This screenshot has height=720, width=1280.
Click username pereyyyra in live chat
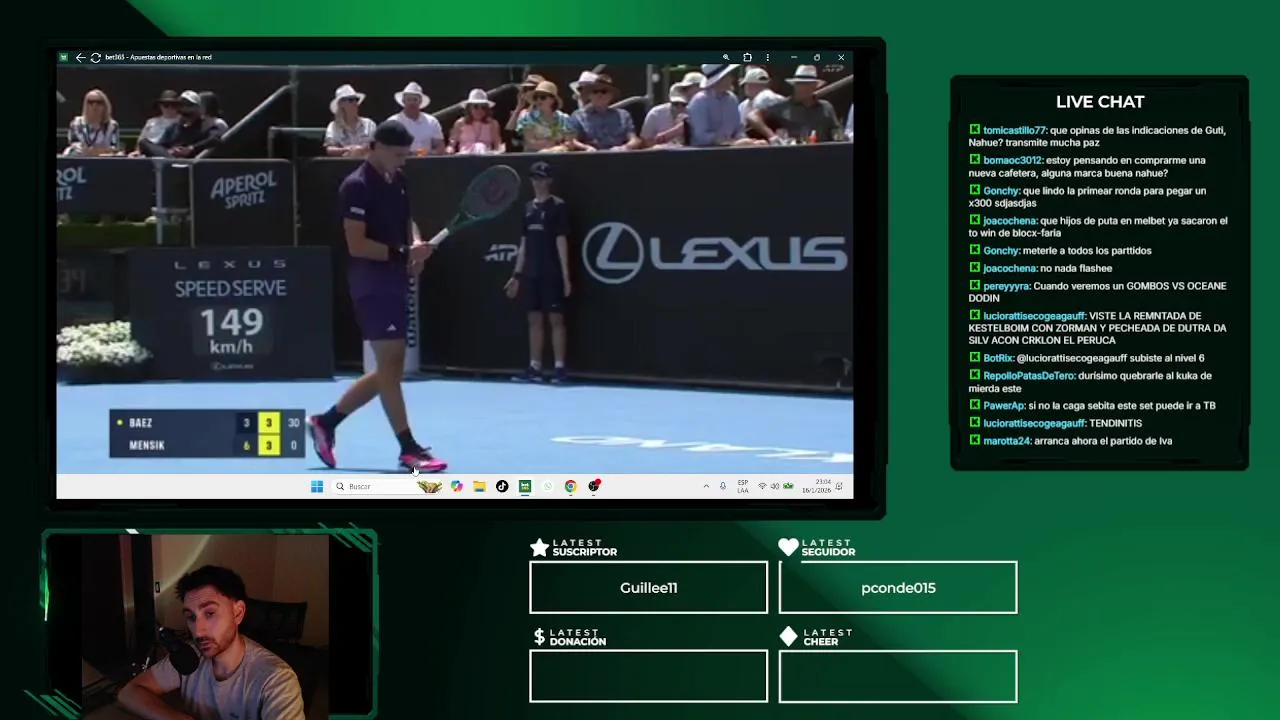(x=1006, y=286)
